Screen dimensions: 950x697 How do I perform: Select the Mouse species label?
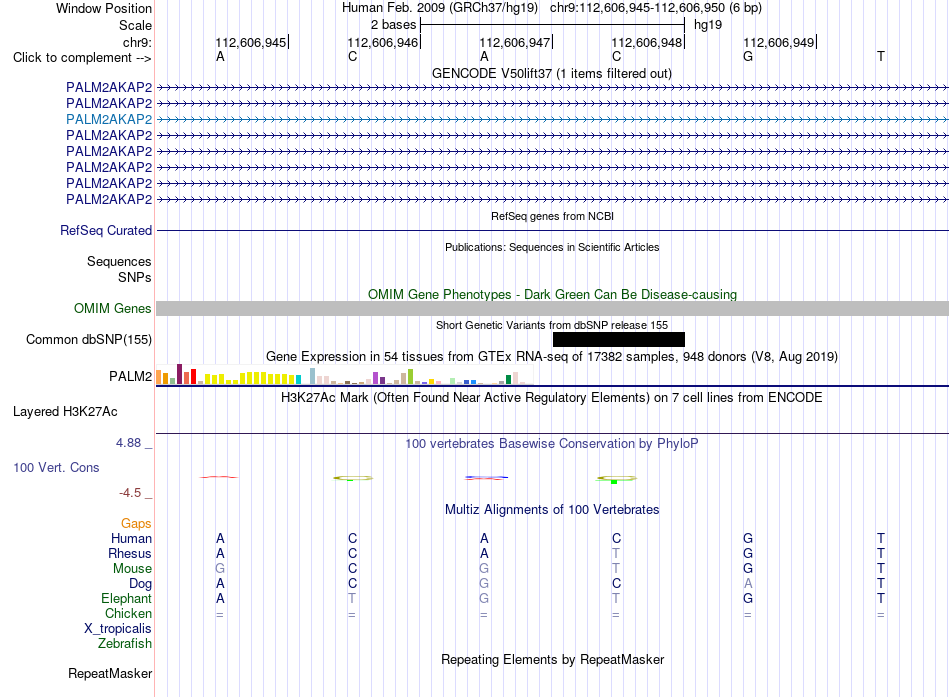point(132,569)
